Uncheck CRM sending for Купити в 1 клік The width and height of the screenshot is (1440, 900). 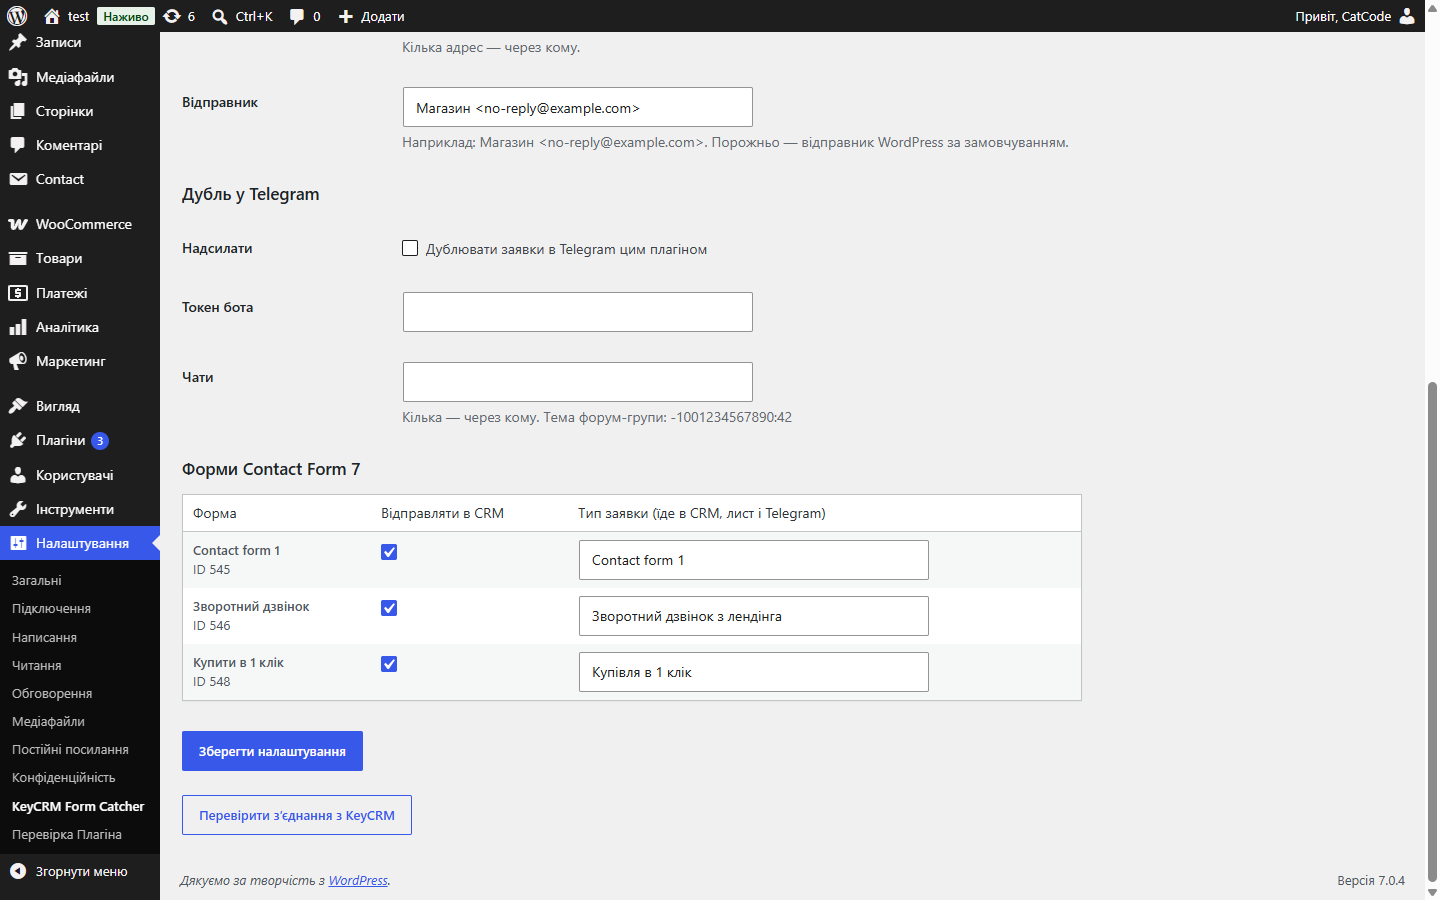(389, 664)
